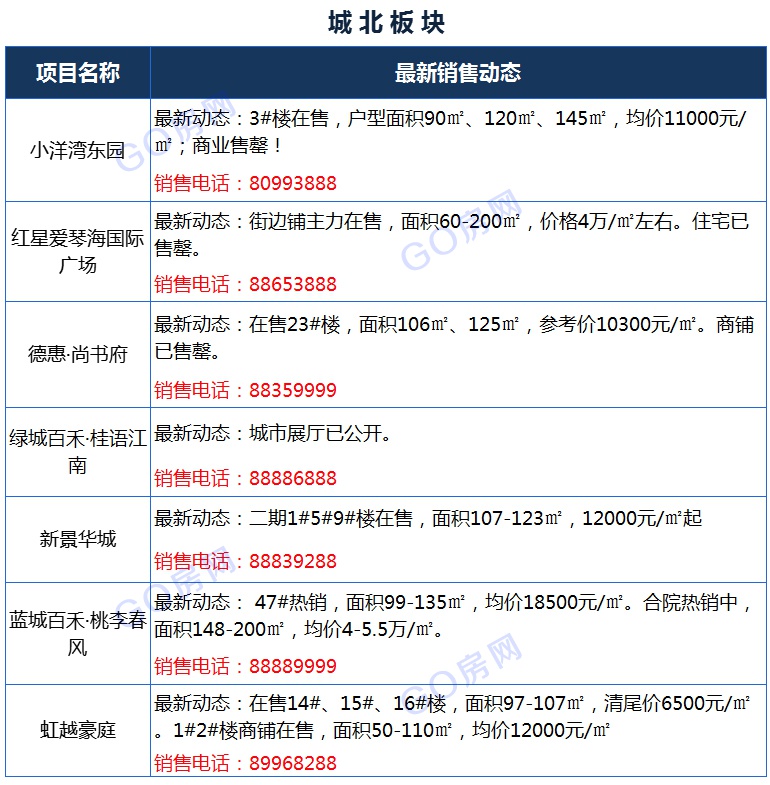The height and width of the screenshot is (785, 770).
Task: Select the 新景华城 project name cell
Action: (78, 539)
